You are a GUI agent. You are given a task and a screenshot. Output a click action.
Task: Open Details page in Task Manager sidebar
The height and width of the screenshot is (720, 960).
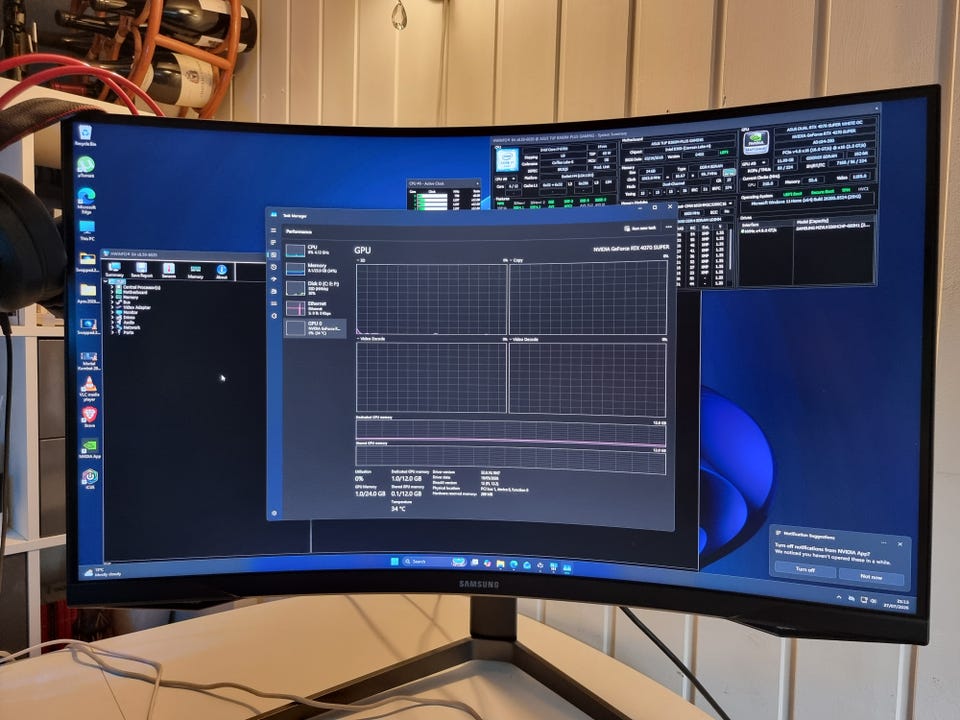click(x=274, y=304)
